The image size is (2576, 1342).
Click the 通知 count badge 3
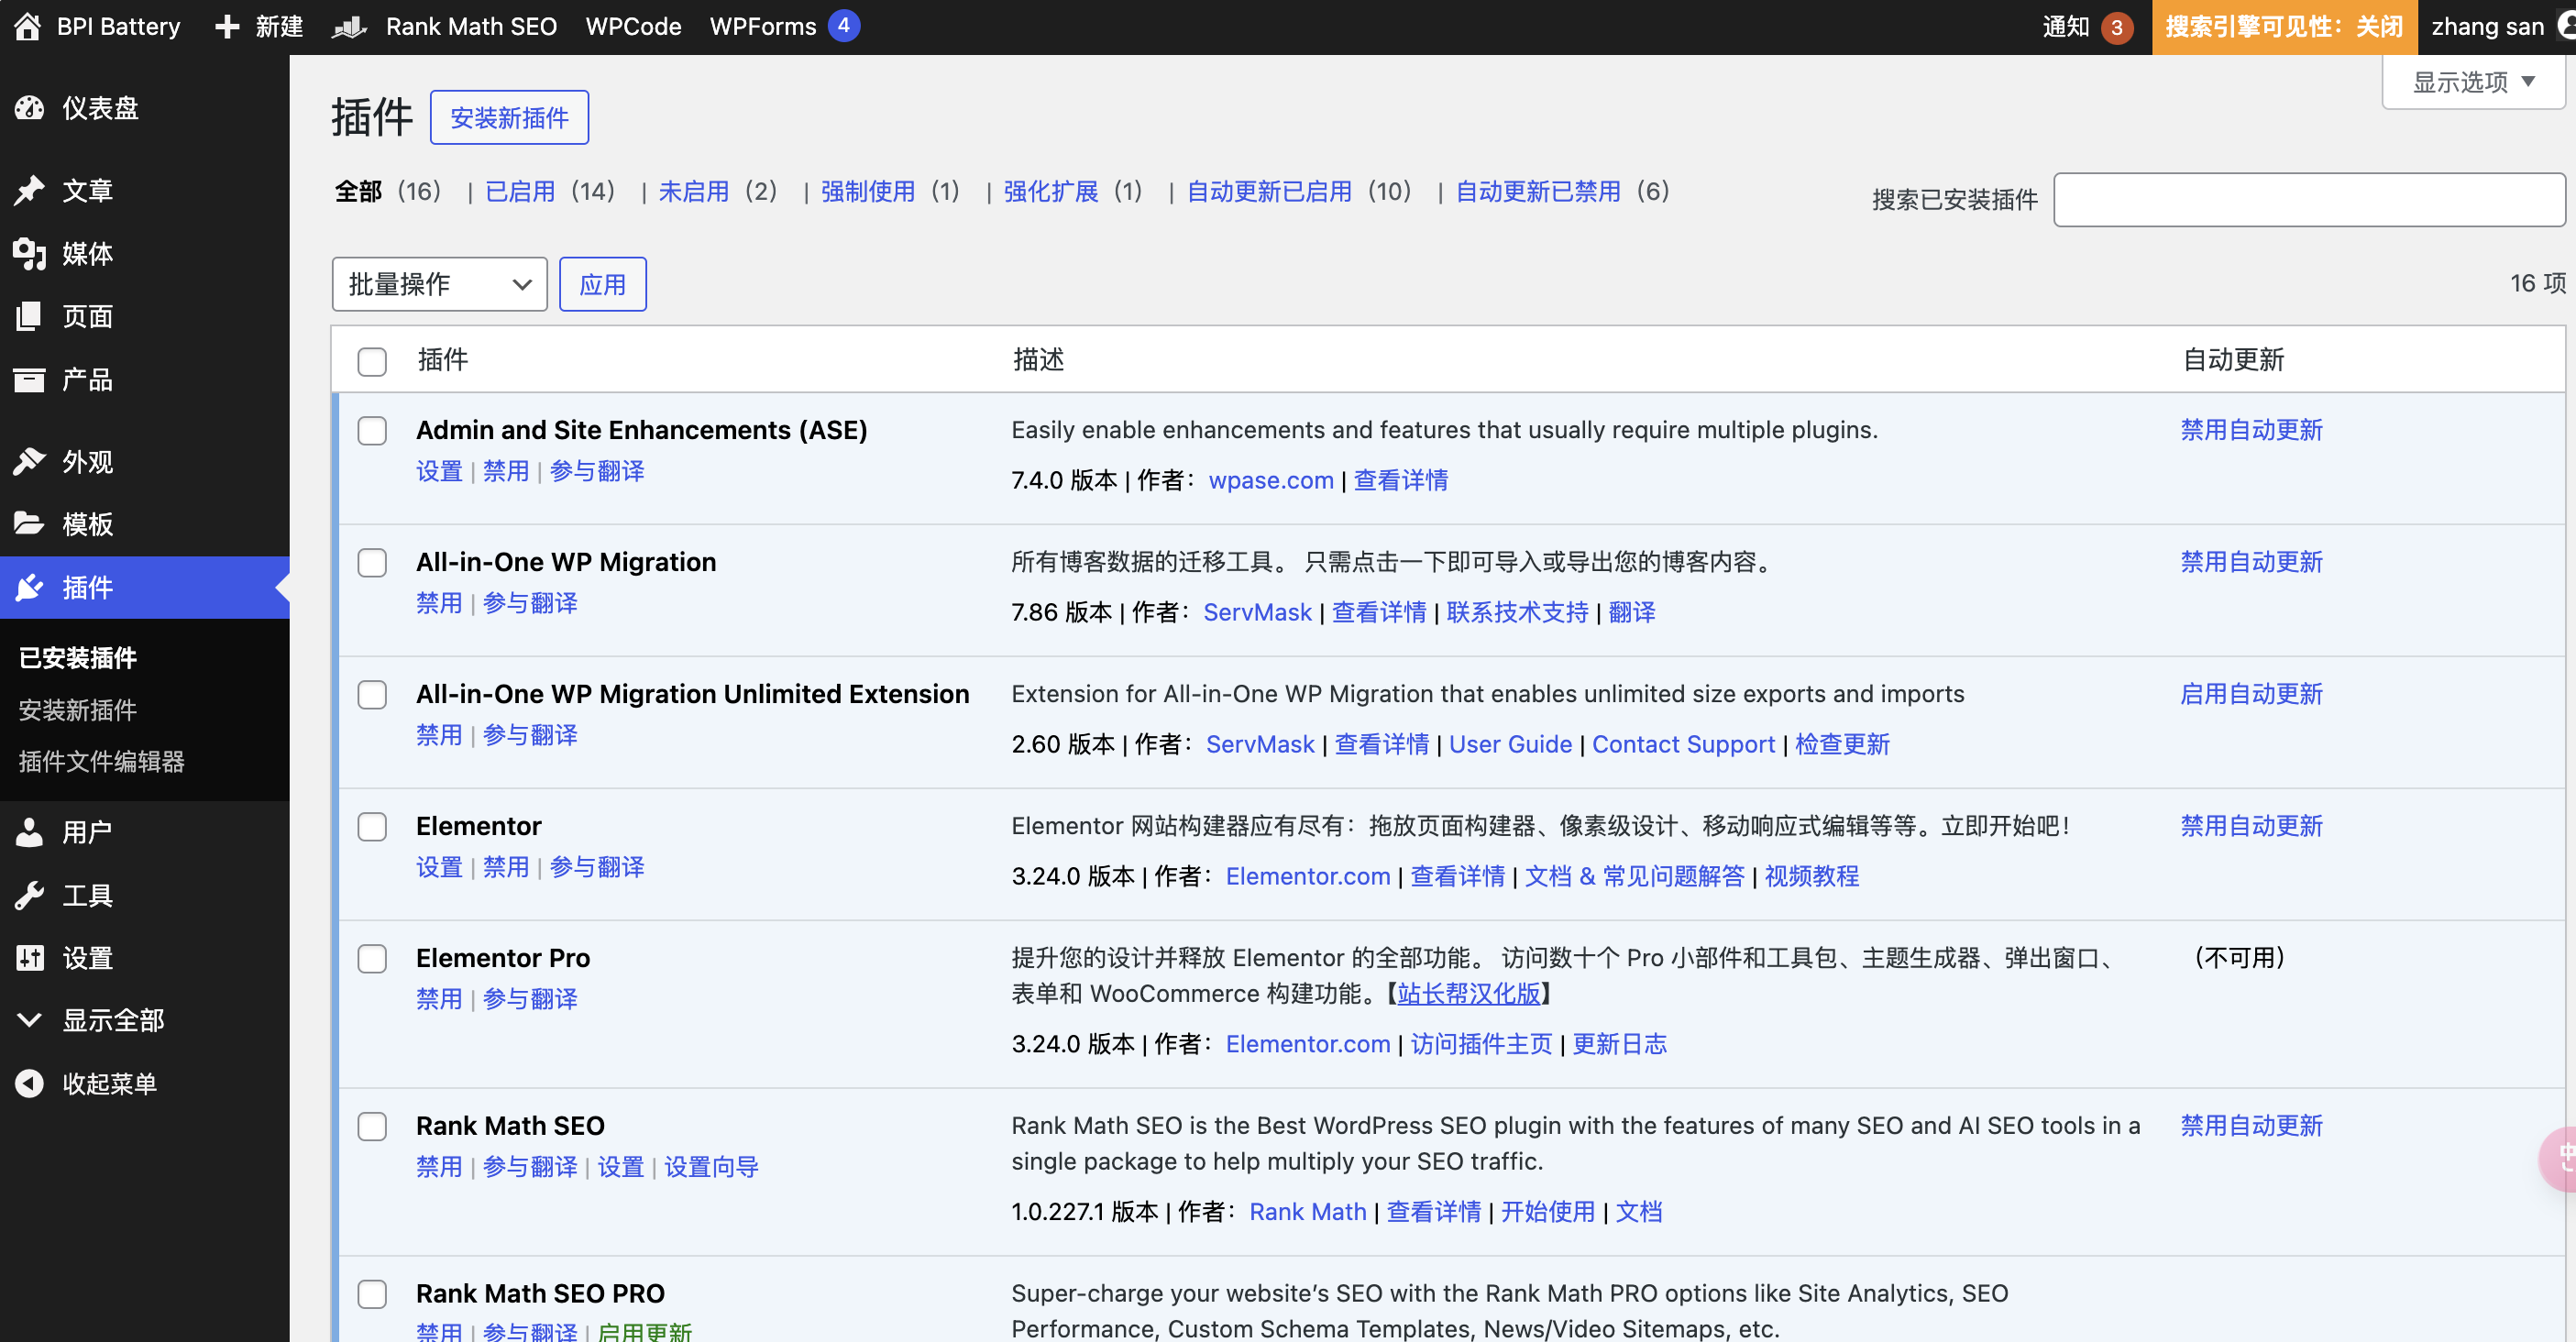(2116, 27)
